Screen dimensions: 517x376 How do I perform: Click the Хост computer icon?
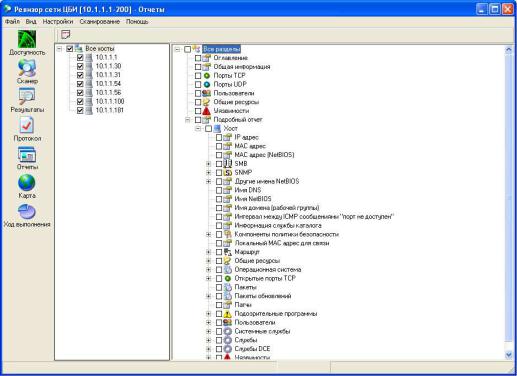tap(217, 128)
